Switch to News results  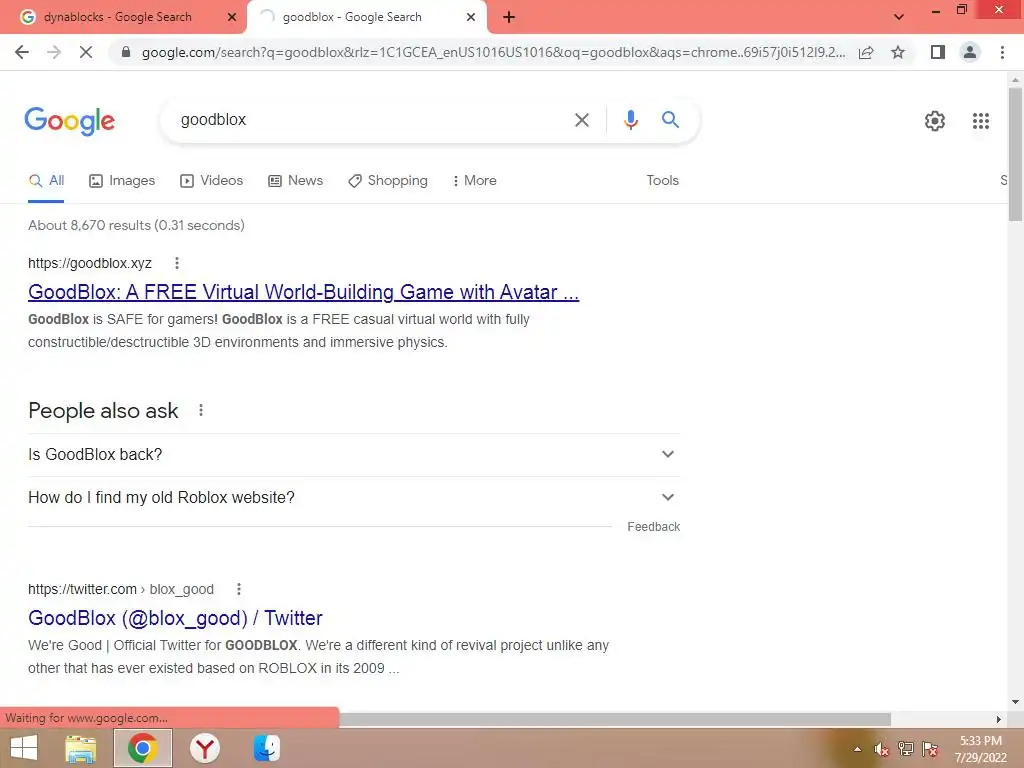295,180
